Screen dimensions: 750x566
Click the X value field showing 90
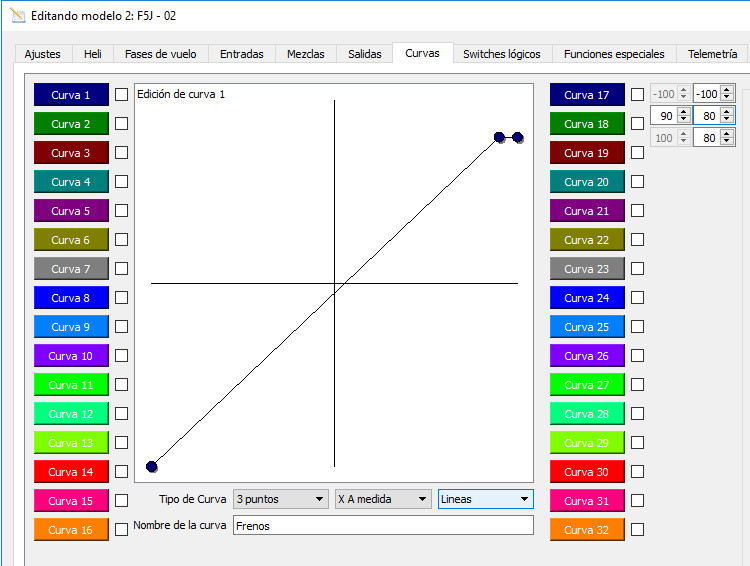coord(664,116)
